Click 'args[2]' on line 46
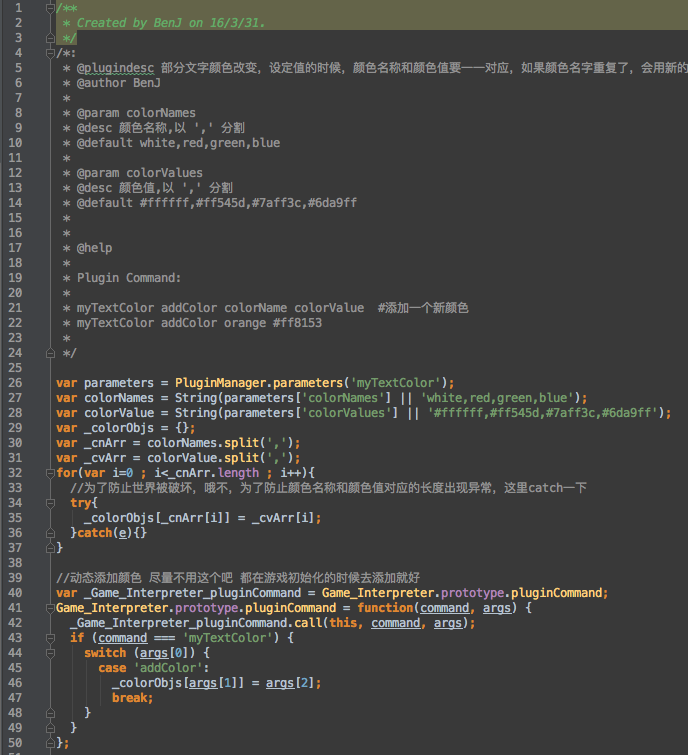The image size is (688, 755). tap(290, 683)
